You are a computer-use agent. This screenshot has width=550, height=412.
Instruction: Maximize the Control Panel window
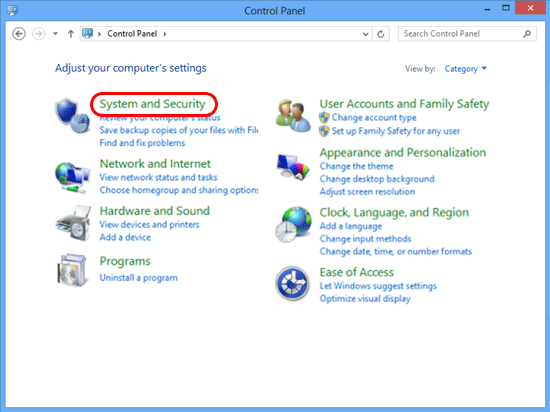pos(505,8)
